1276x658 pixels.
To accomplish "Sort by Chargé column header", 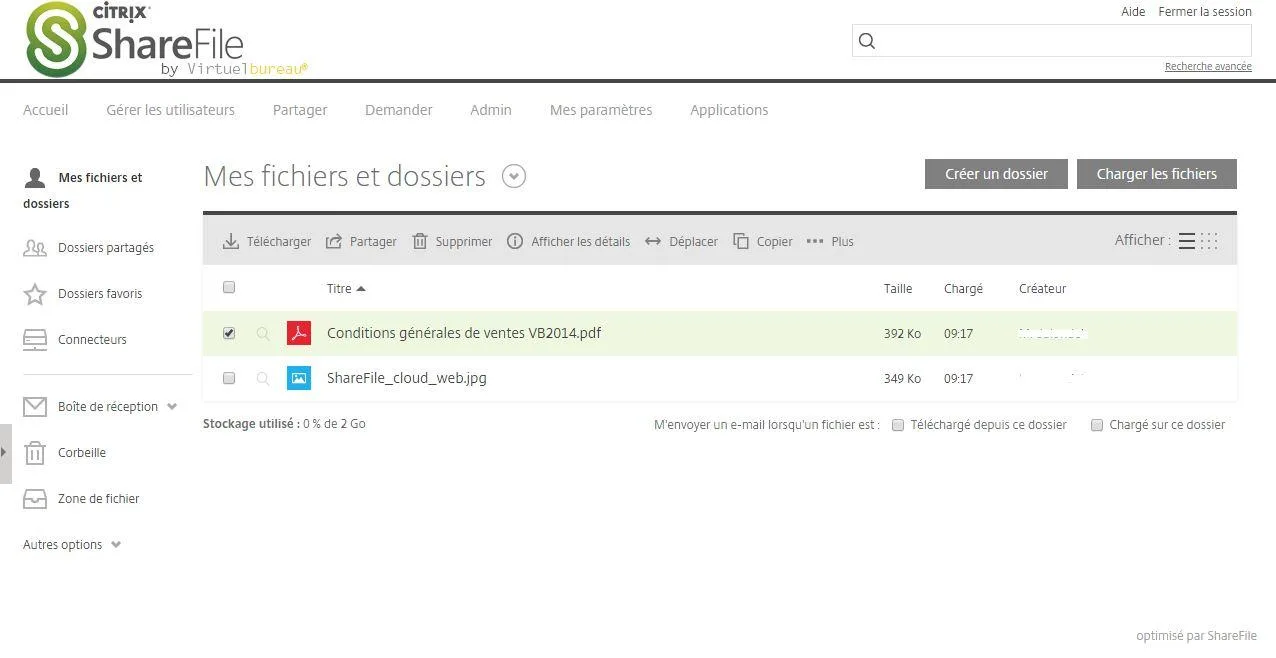I will 963,289.
